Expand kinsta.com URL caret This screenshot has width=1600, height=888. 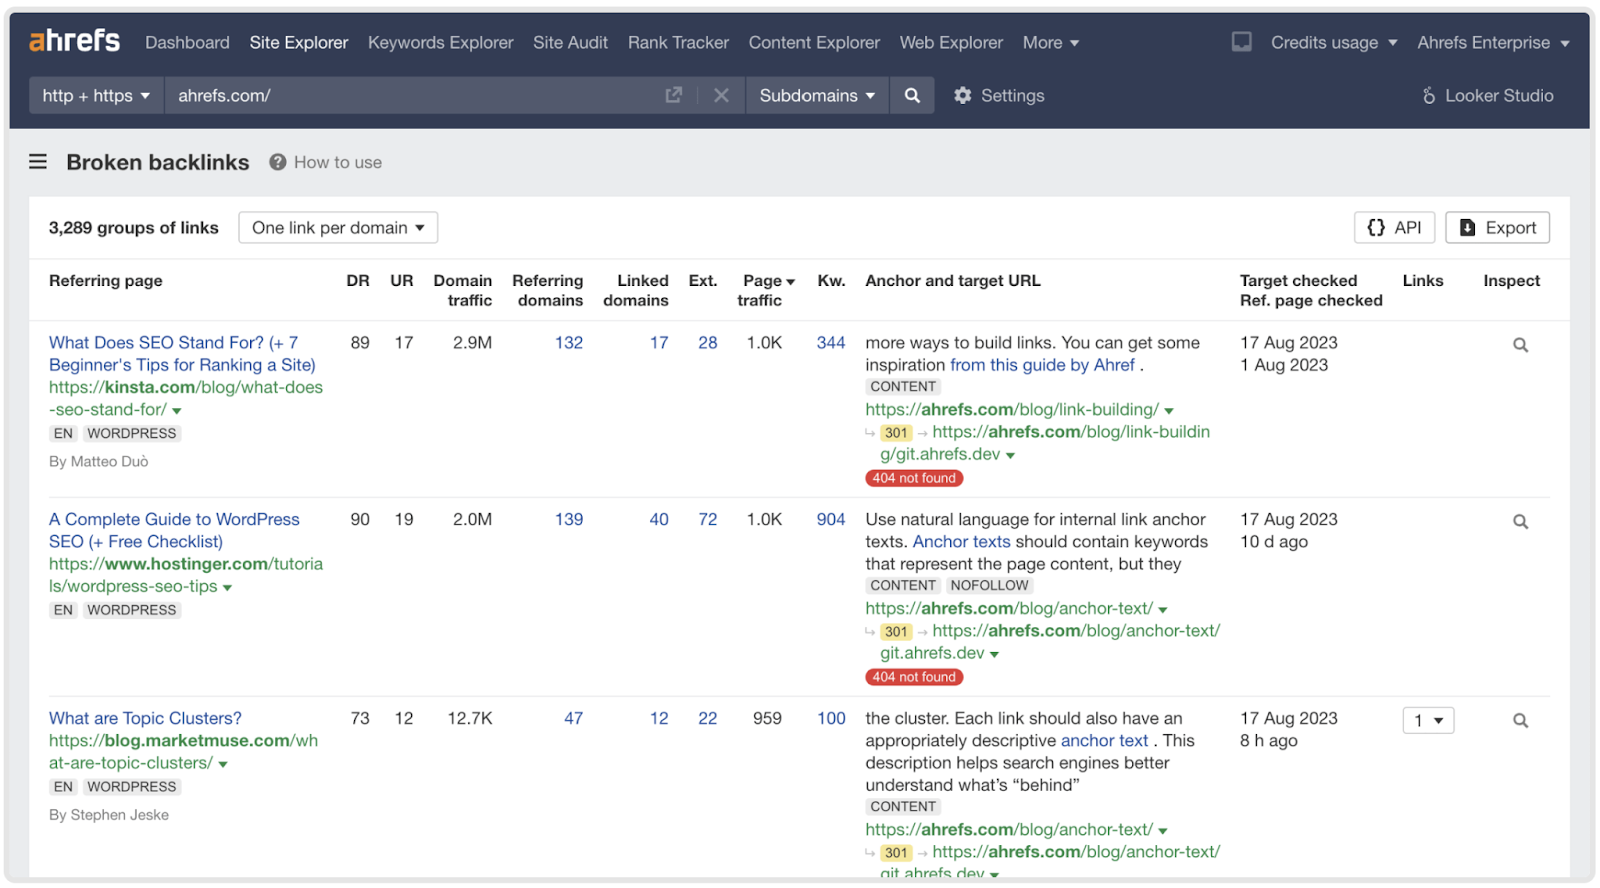click(177, 411)
